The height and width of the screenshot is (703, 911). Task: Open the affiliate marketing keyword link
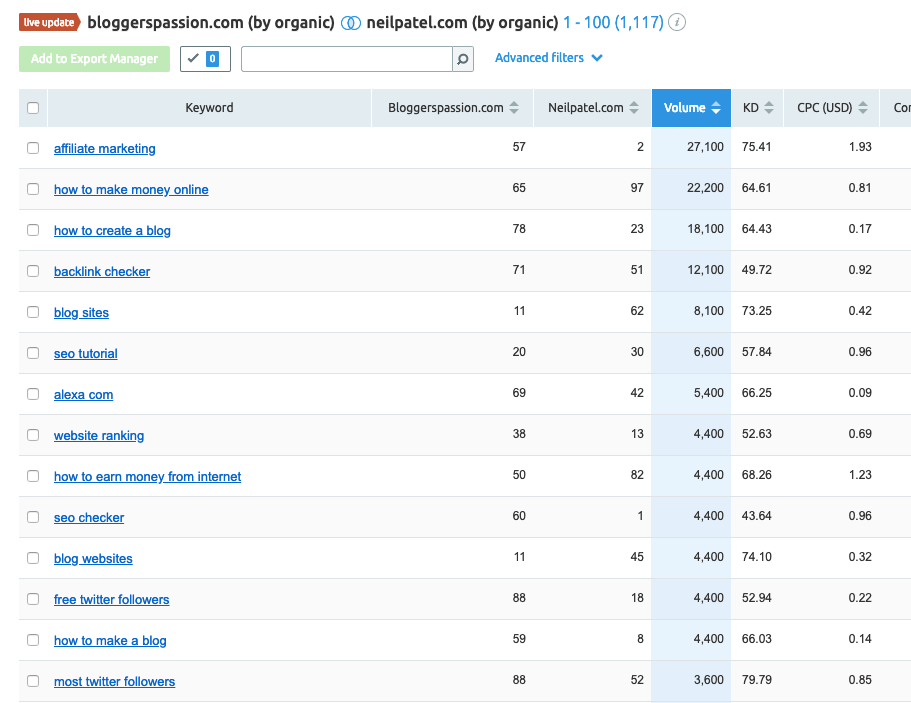point(105,149)
